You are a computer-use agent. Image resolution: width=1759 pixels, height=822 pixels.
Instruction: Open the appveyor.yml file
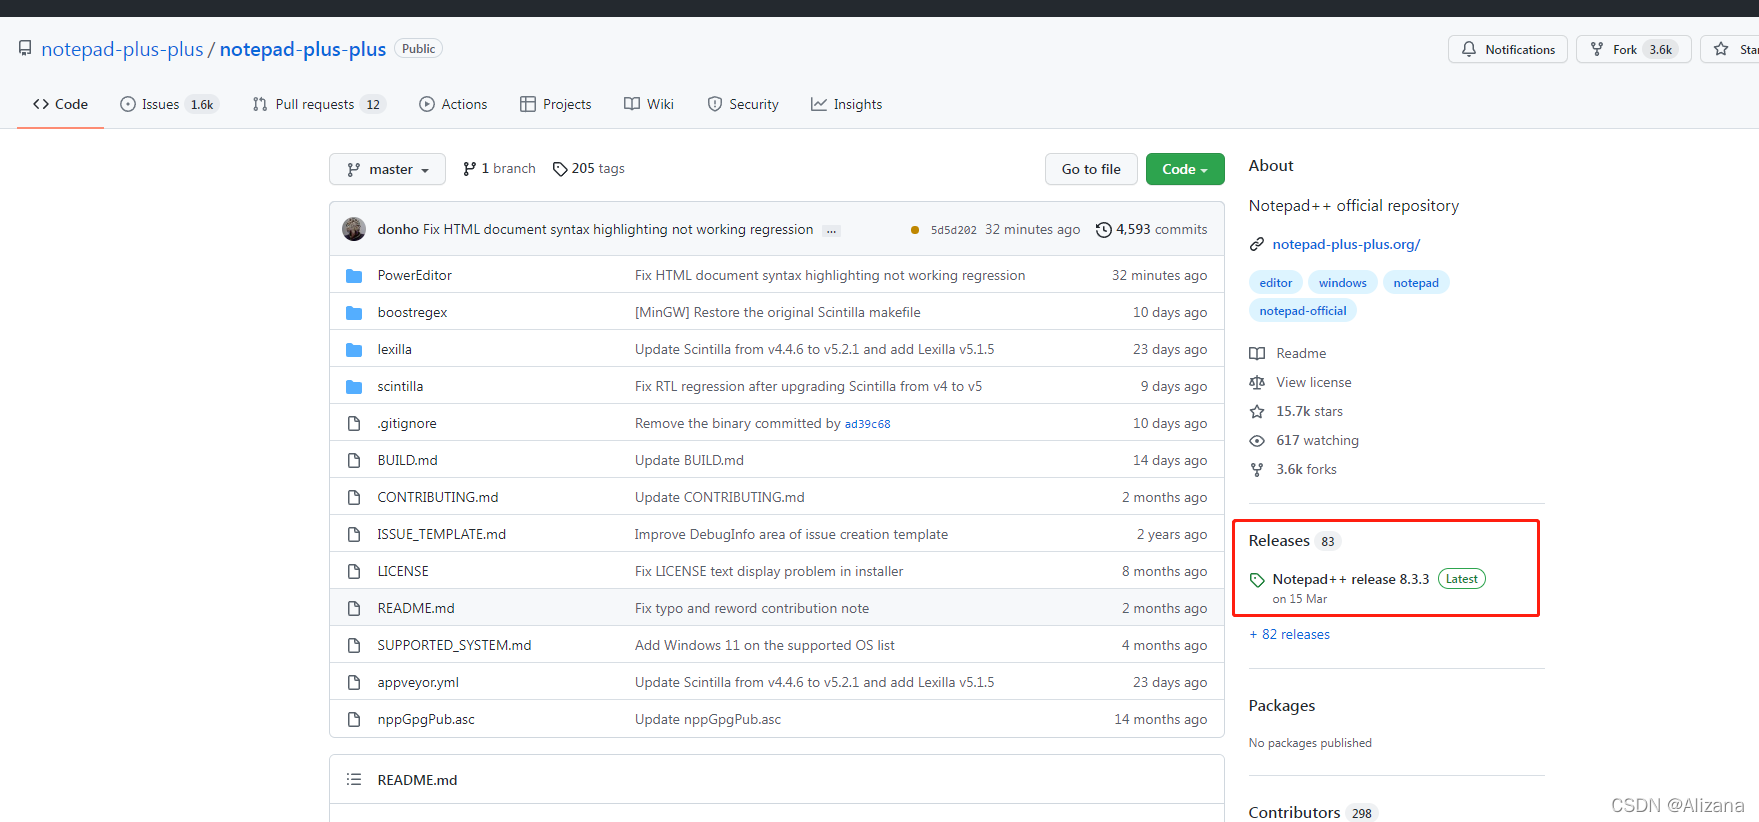pos(418,682)
